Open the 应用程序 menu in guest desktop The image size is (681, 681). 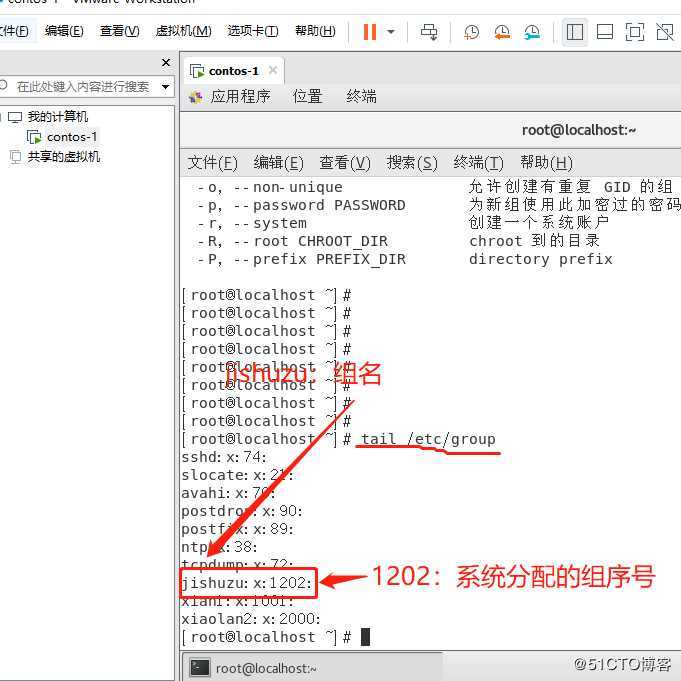click(x=241, y=96)
